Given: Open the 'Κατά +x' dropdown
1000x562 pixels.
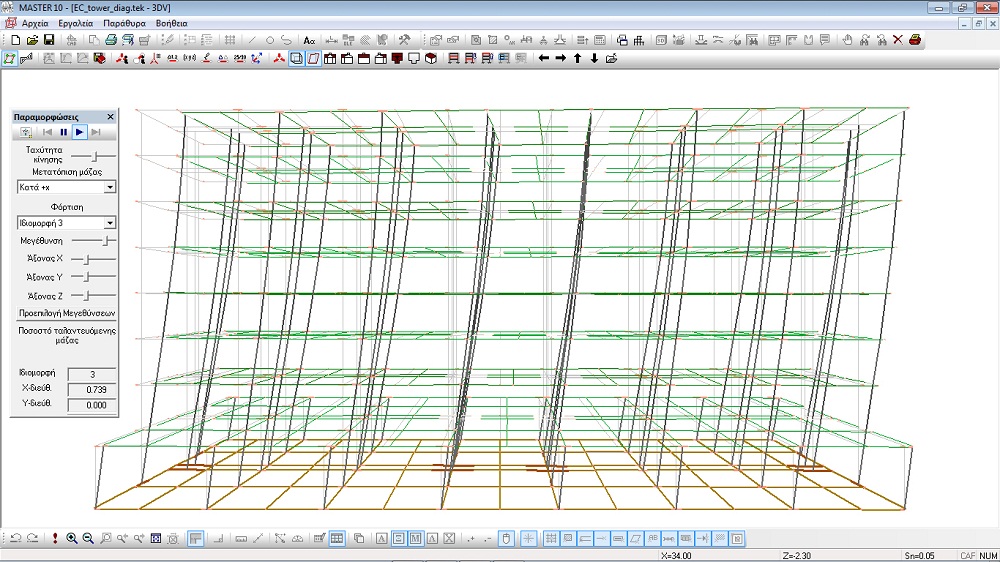Looking at the screenshot, I should pyautogui.click(x=109, y=187).
